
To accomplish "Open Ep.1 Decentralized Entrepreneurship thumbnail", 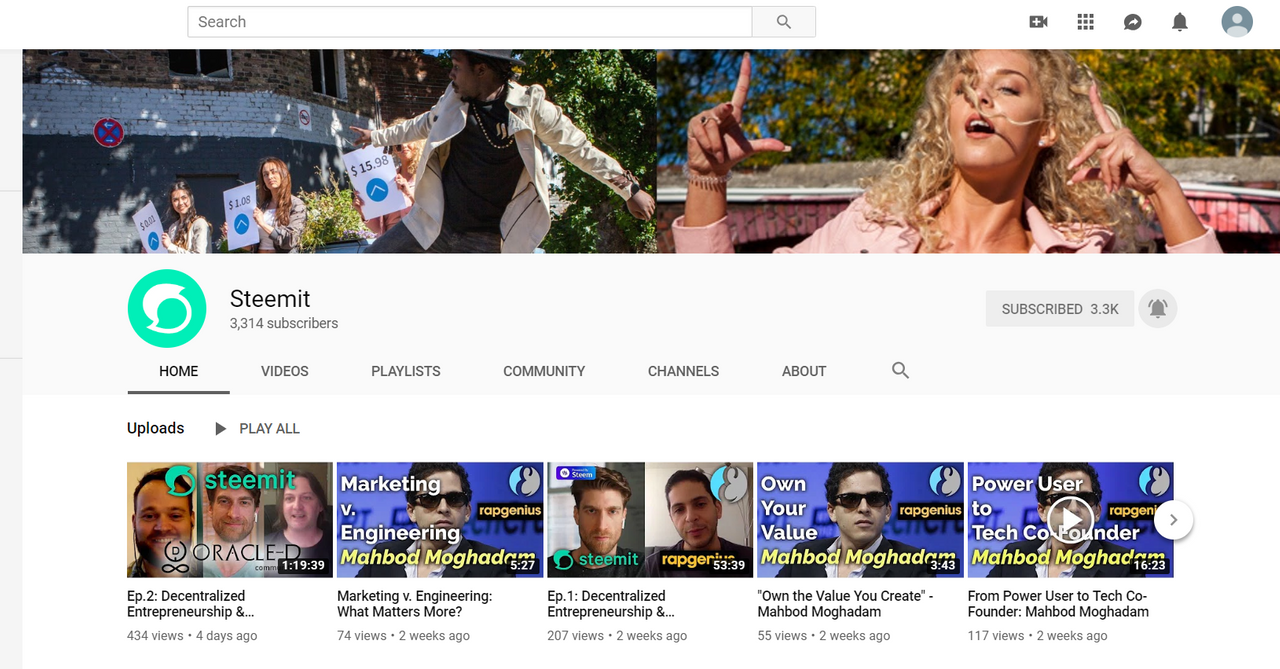I will point(650,520).
